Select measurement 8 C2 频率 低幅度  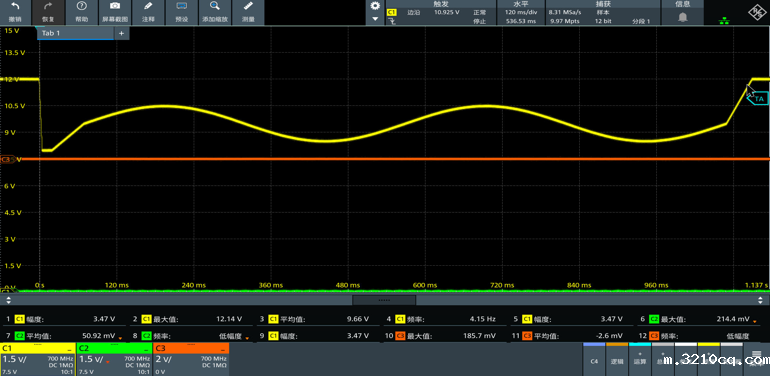(191, 336)
